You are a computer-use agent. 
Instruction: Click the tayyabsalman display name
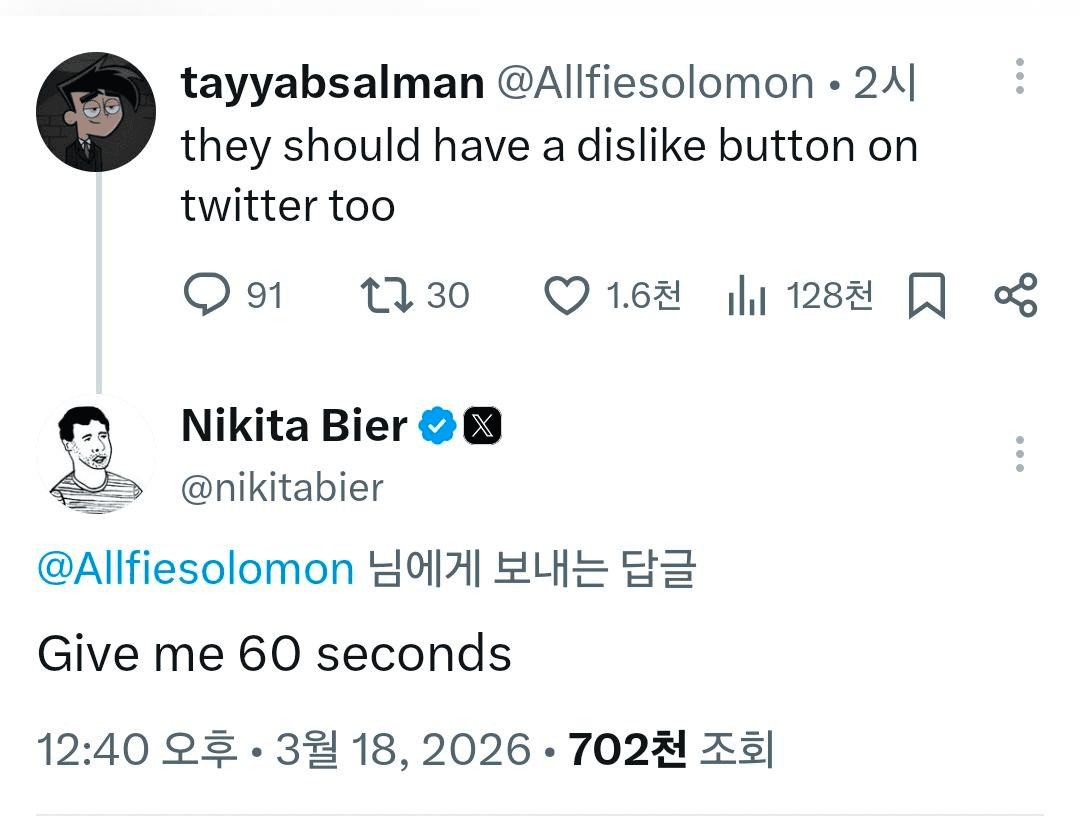pyautogui.click(x=332, y=83)
